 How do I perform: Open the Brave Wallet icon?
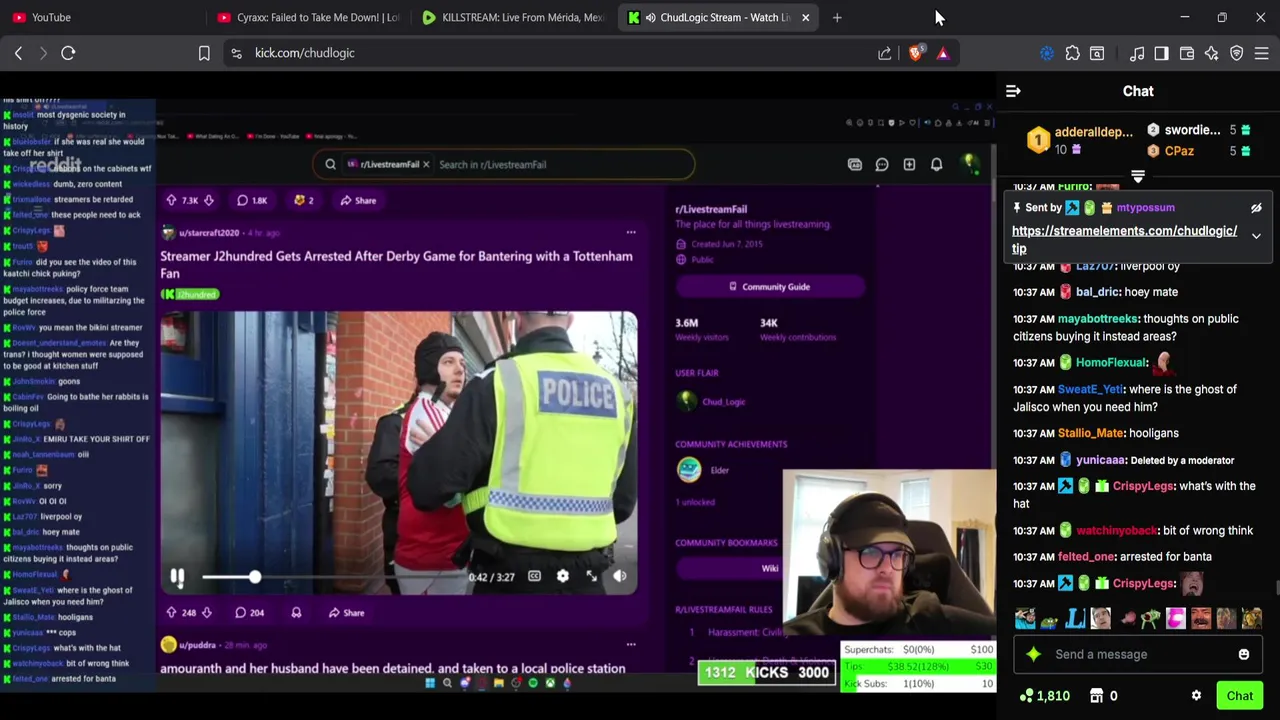point(1187,53)
